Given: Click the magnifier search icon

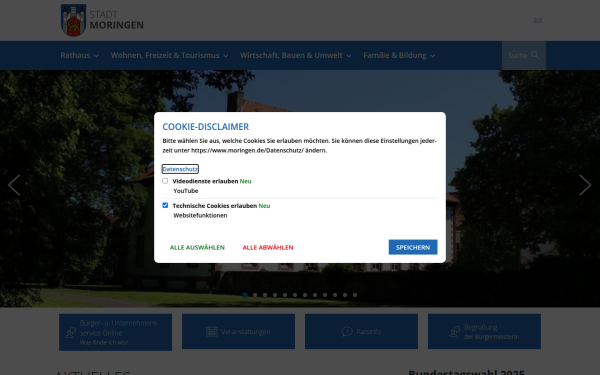Looking at the screenshot, I should pos(535,55).
